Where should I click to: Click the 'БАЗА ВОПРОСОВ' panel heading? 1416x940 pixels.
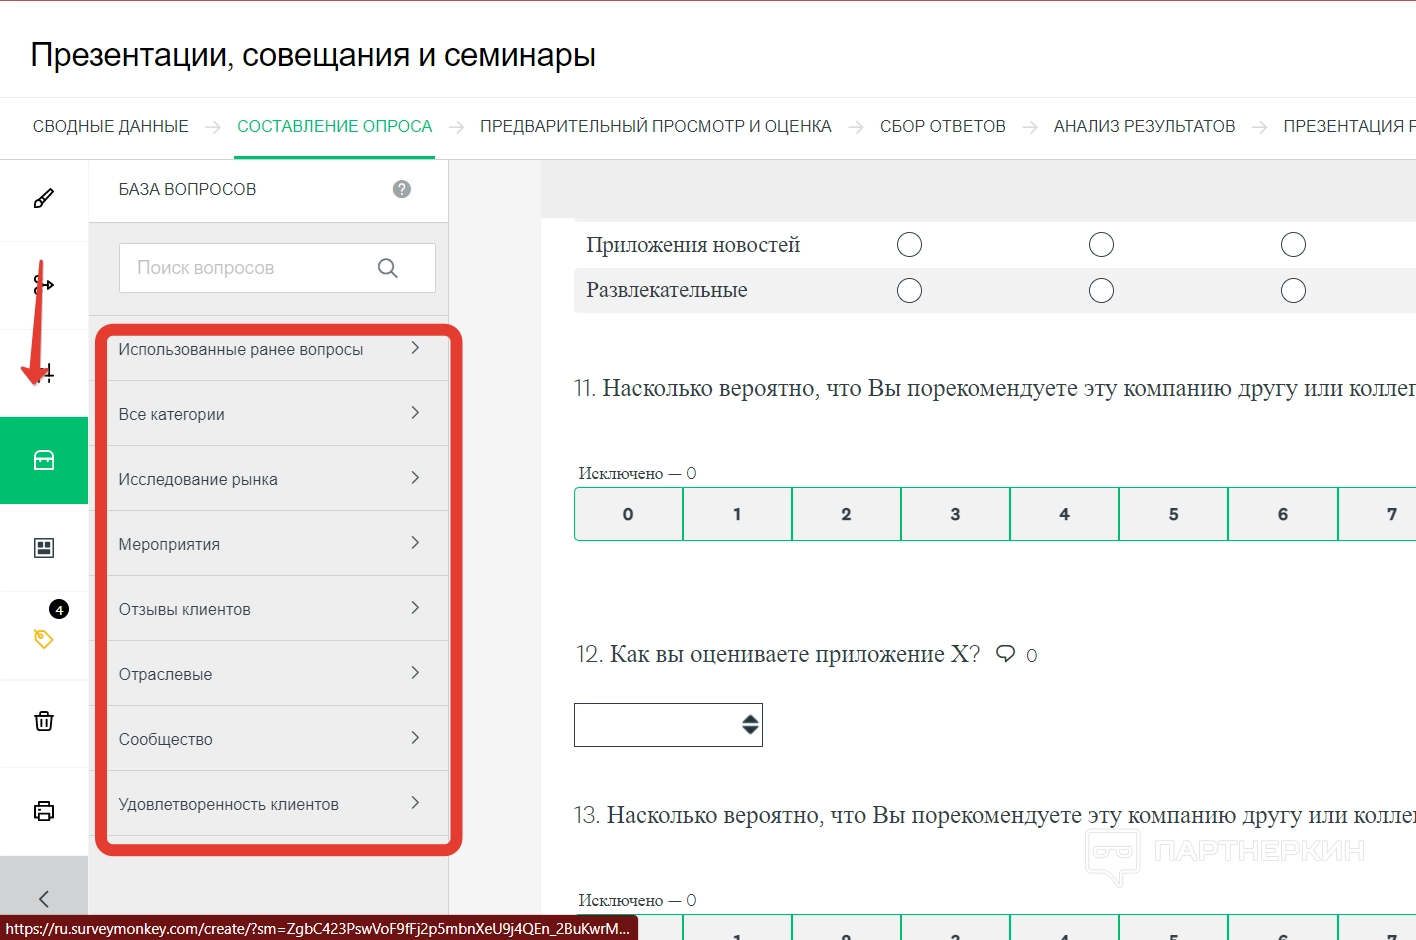pos(187,189)
